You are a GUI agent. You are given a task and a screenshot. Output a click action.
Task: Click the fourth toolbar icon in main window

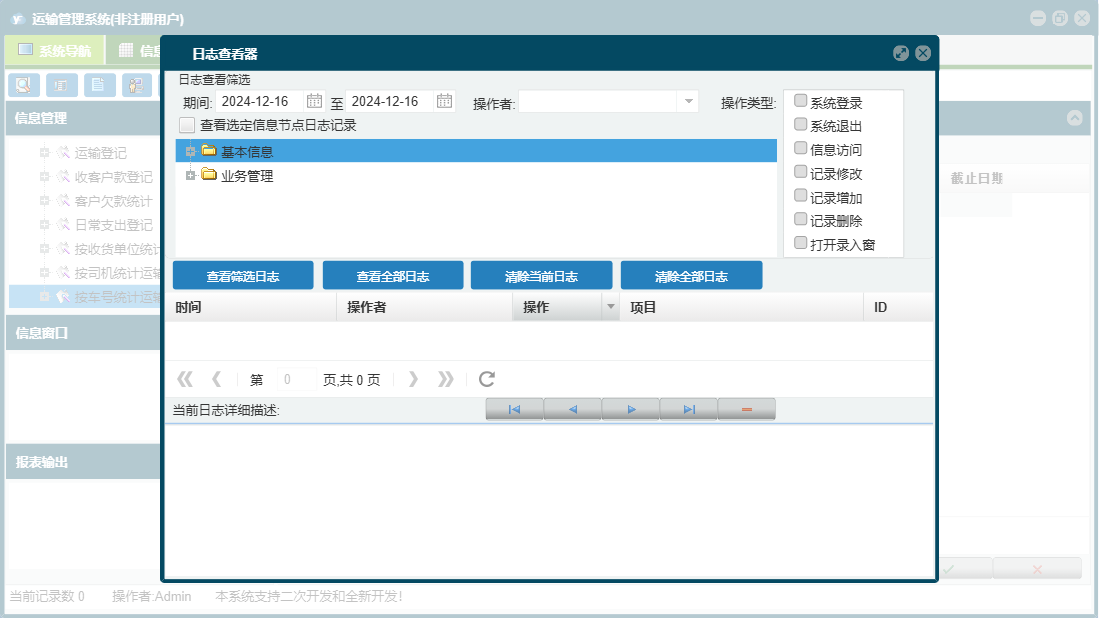click(x=137, y=85)
